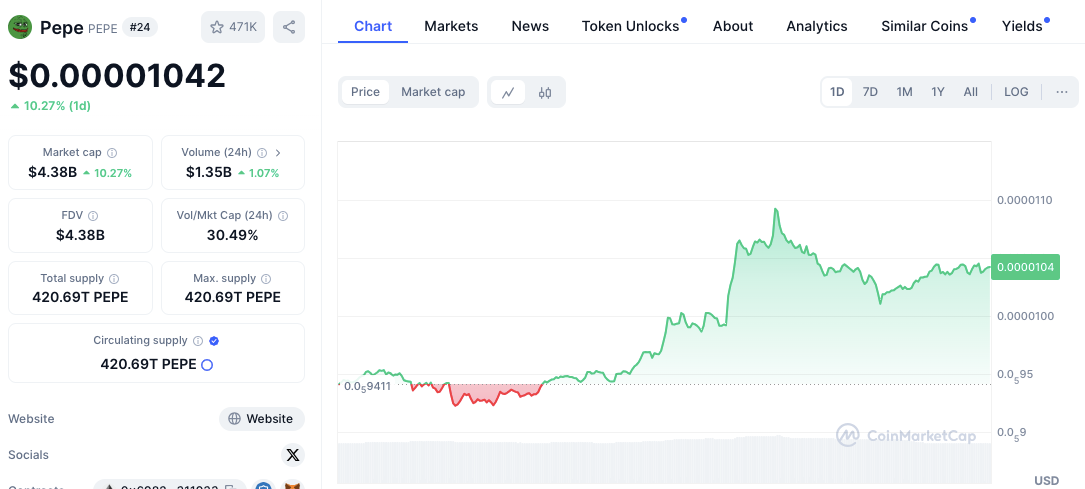Add Pepe to watchlist via star button
This screenshot has width=1085, height=489.
point(232,27)
